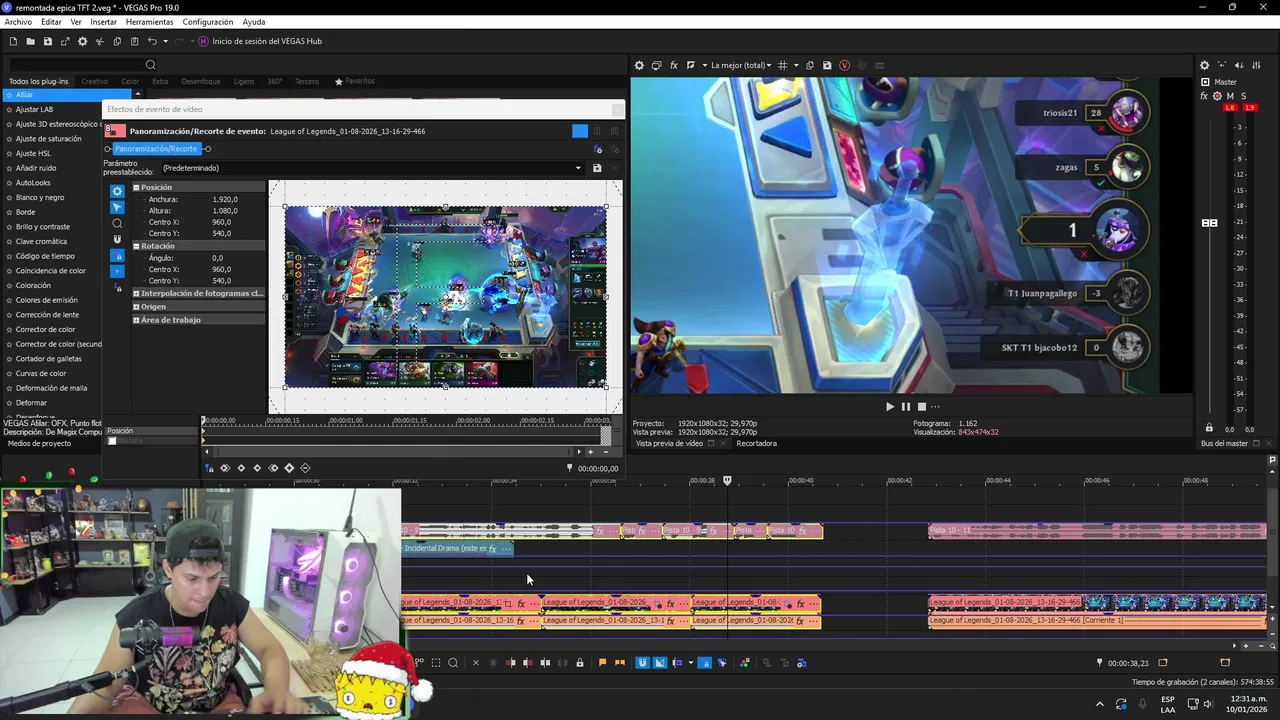Copy snapshot to clipboard in preview
The image size is (1280, 720).
(x=810, y=65)
